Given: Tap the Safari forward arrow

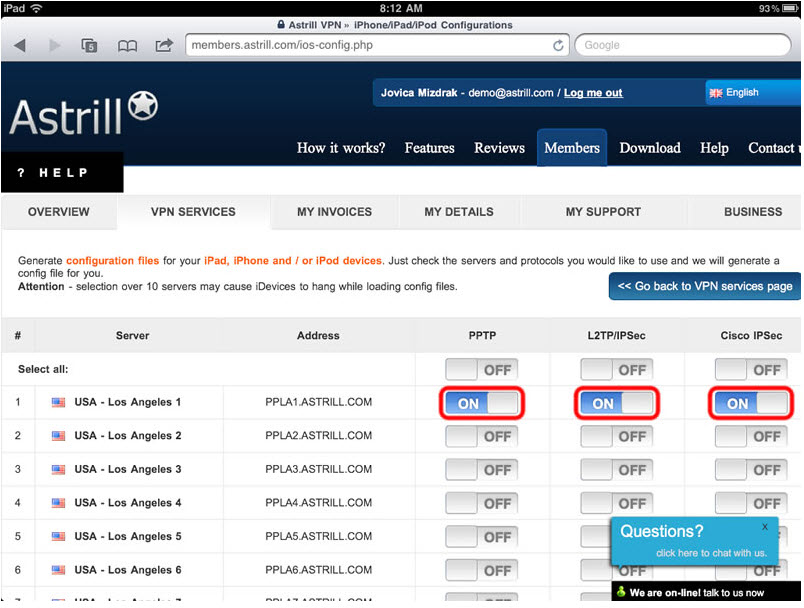Looking at the screenshot, I should [x=54, y=45].
